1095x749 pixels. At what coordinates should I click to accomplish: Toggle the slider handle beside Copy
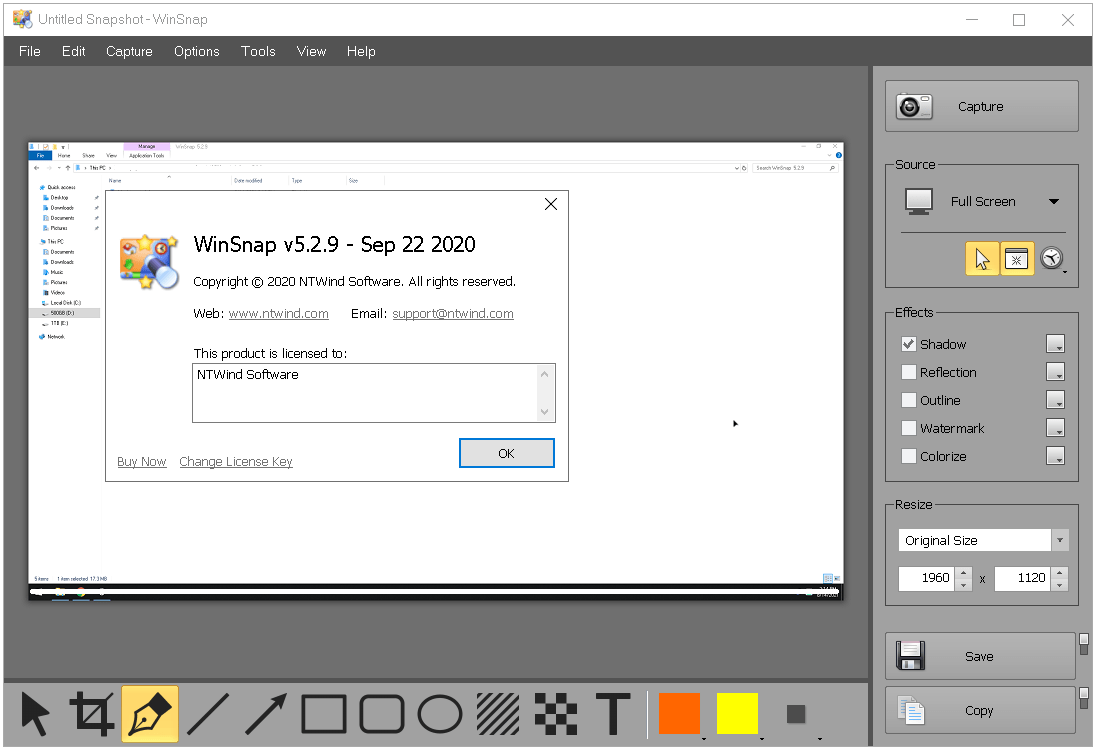[x=1084, y=697]
